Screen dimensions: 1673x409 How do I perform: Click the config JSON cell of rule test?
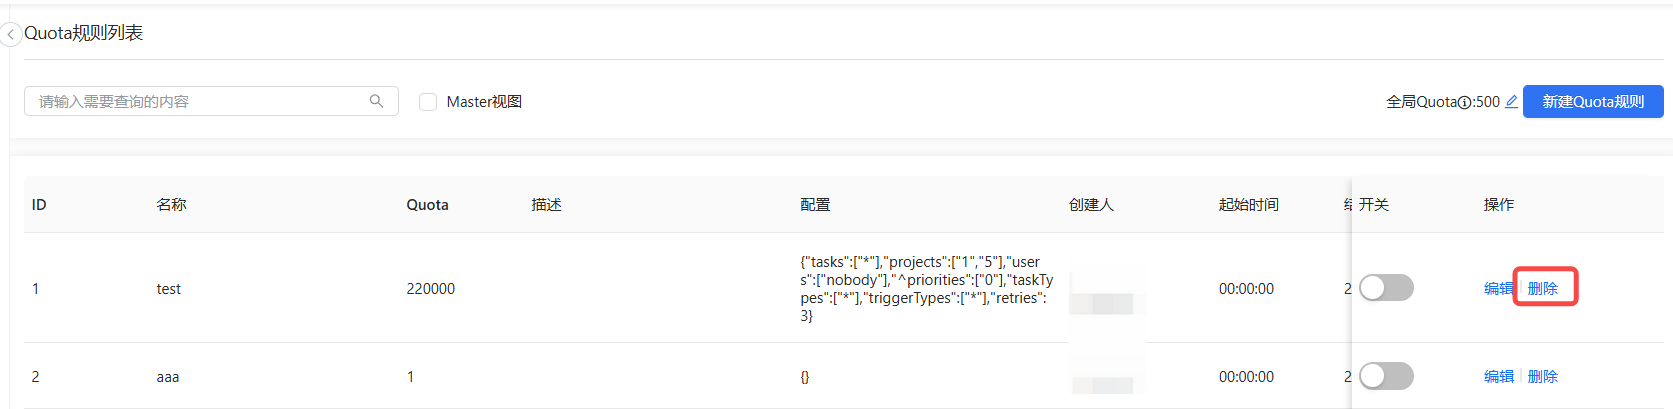(x=926, y=289)
